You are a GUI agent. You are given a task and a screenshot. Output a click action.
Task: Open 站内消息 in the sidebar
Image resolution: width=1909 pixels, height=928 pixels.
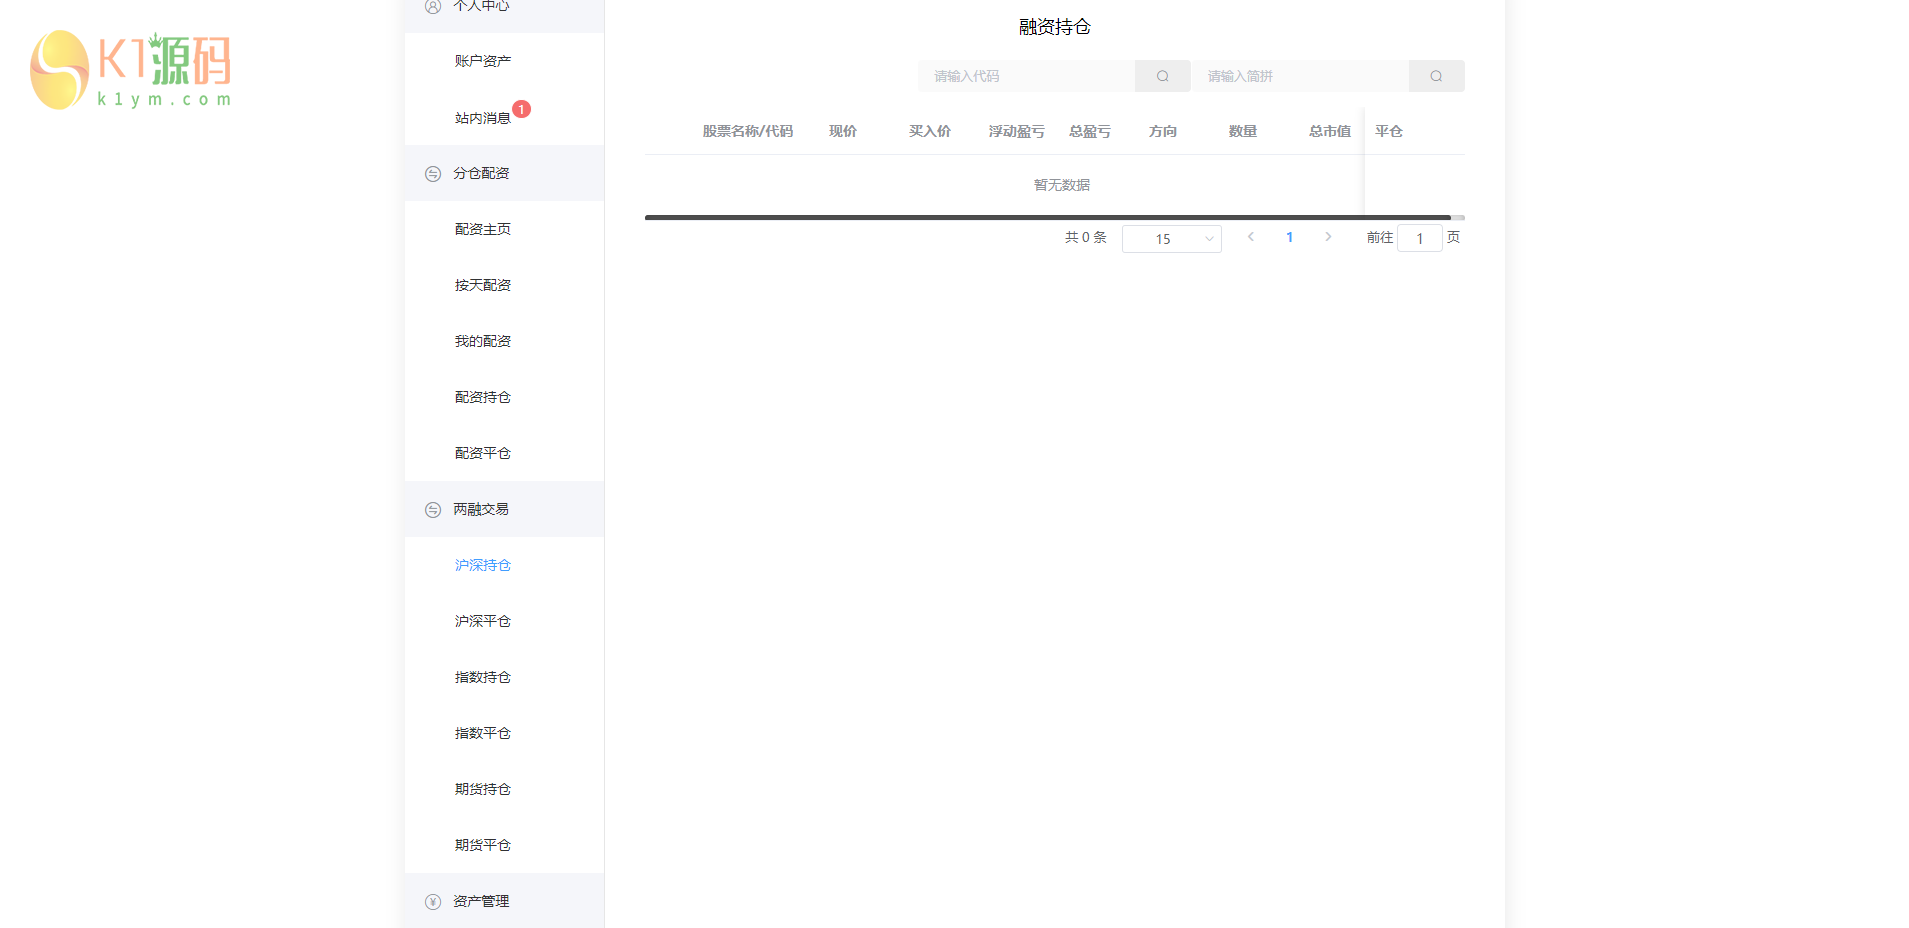504,117
